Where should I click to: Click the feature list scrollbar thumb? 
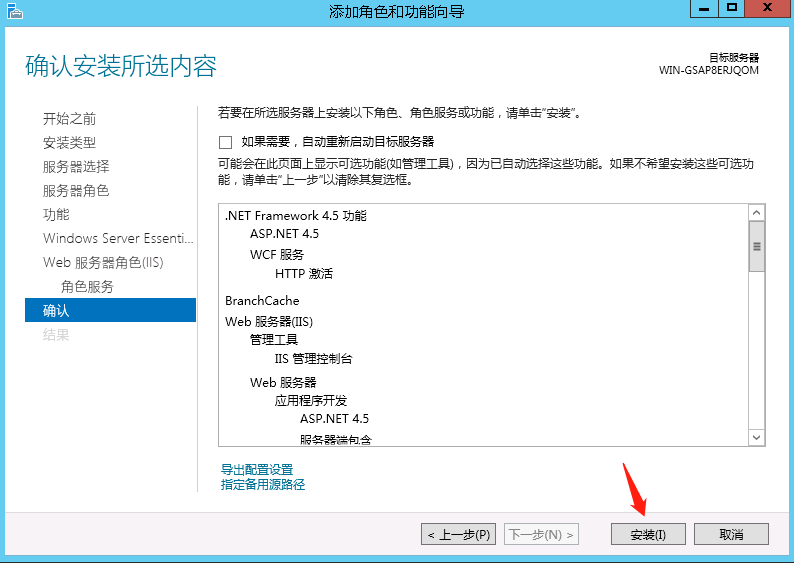point(757,247)
